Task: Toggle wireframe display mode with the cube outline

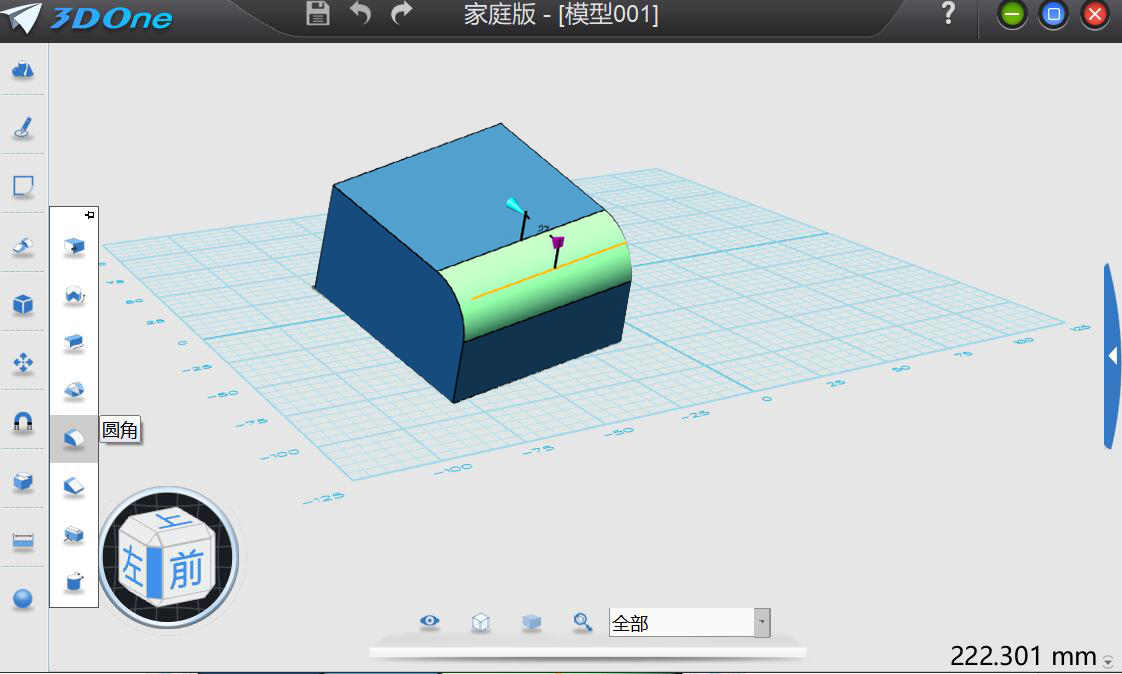Action: [x=481, y=621]
